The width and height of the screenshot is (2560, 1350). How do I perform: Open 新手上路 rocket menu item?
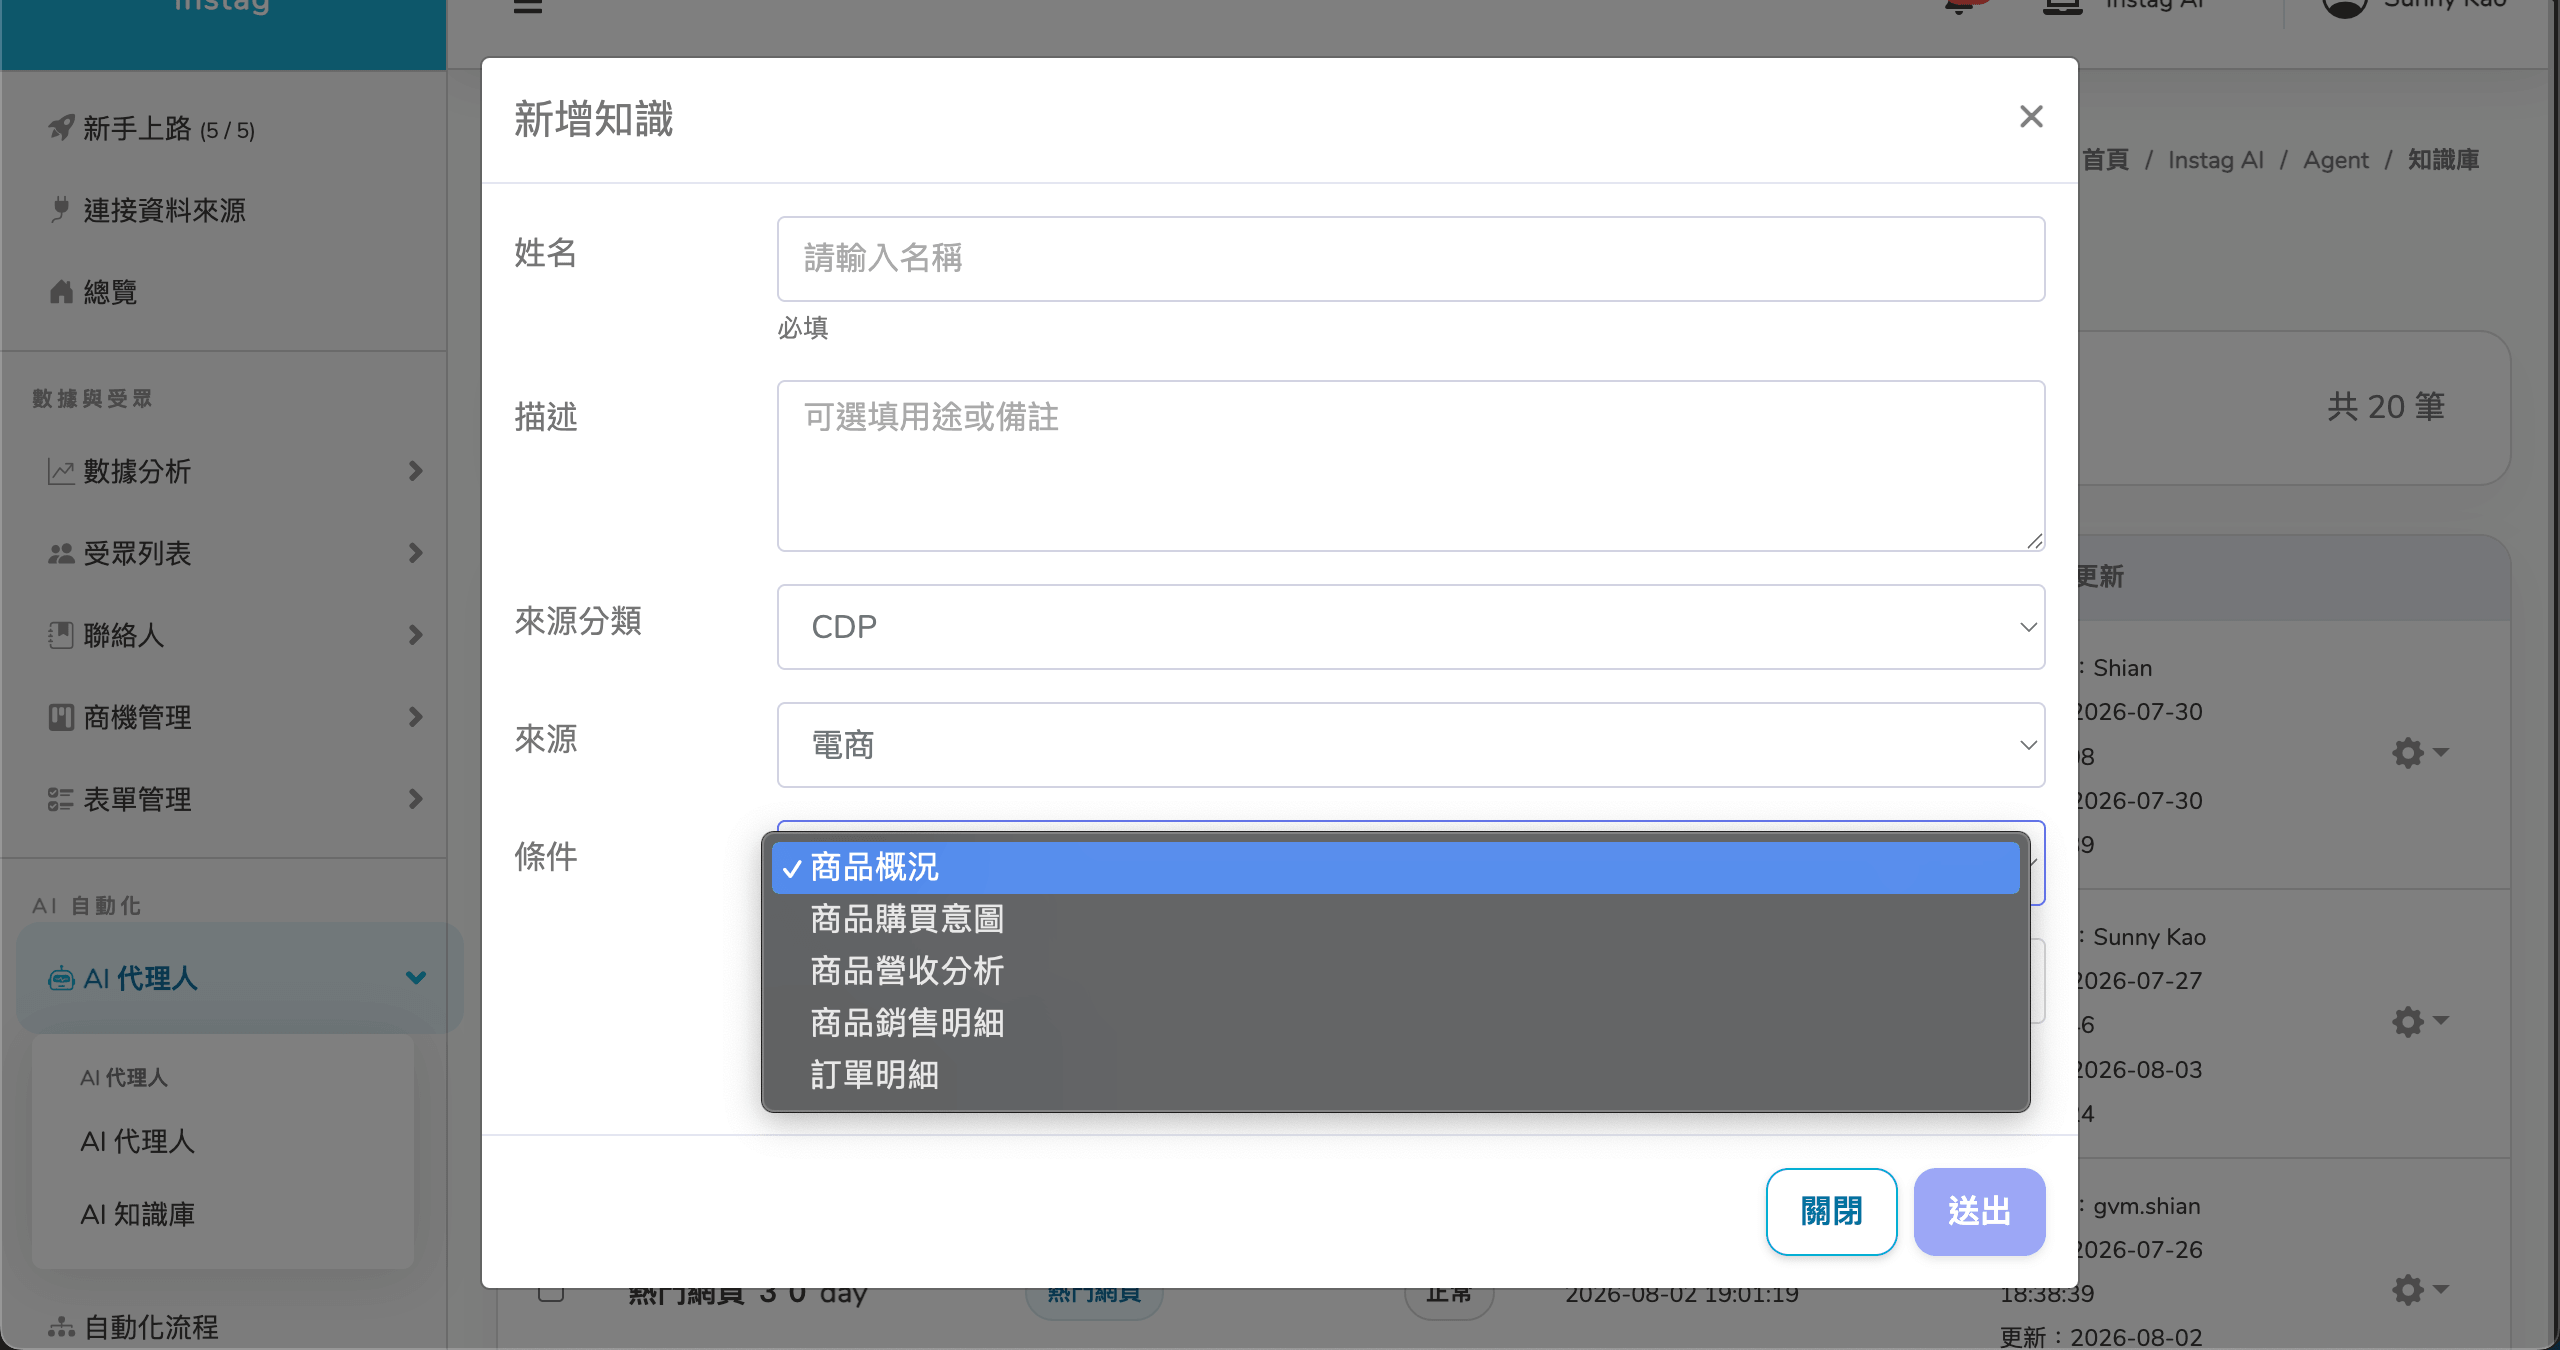pyautogui.click(x=152, y=129)
